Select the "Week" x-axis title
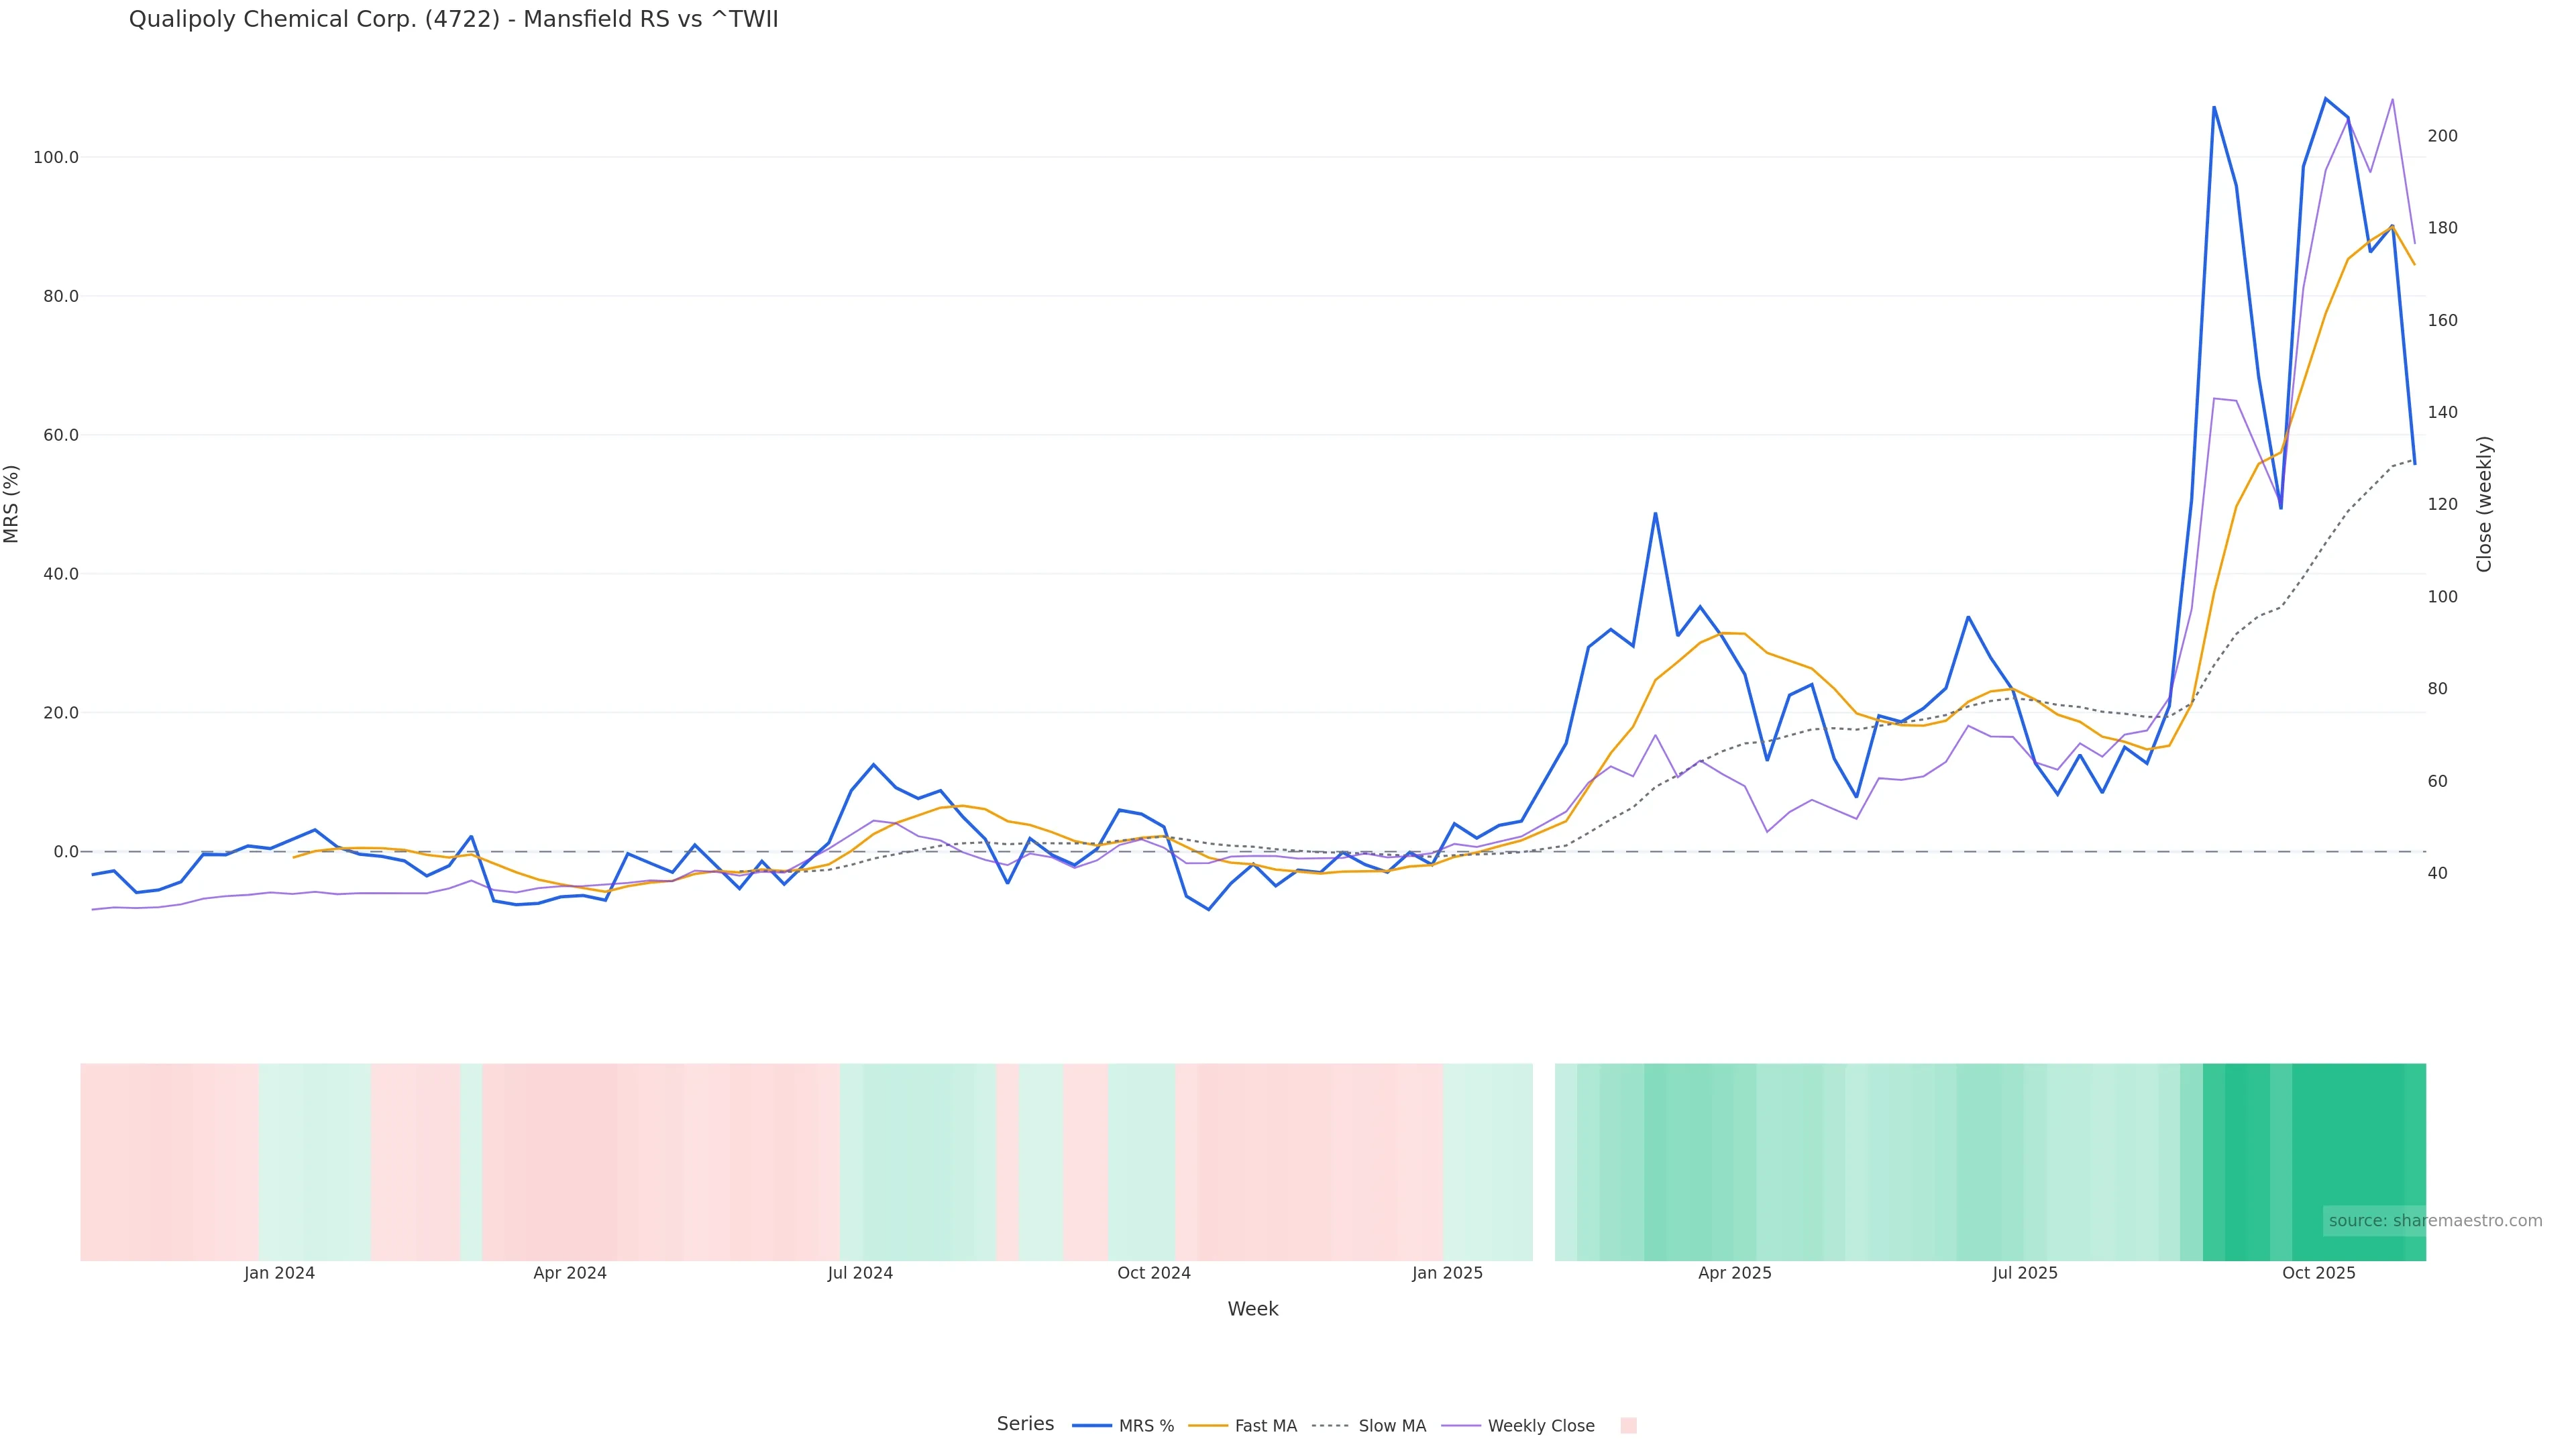The height and width of the screenshot is (1449, 2576). click(1253, 1309)
